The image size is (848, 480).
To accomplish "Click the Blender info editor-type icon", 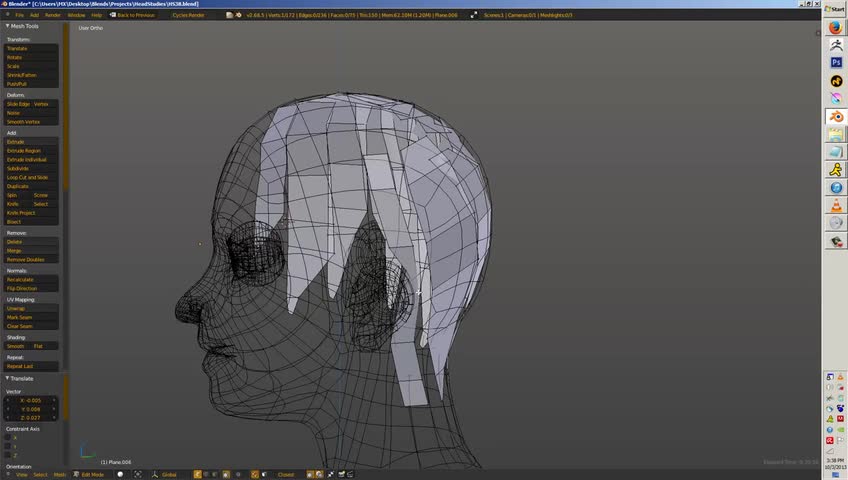I will [x=6, y=15].
